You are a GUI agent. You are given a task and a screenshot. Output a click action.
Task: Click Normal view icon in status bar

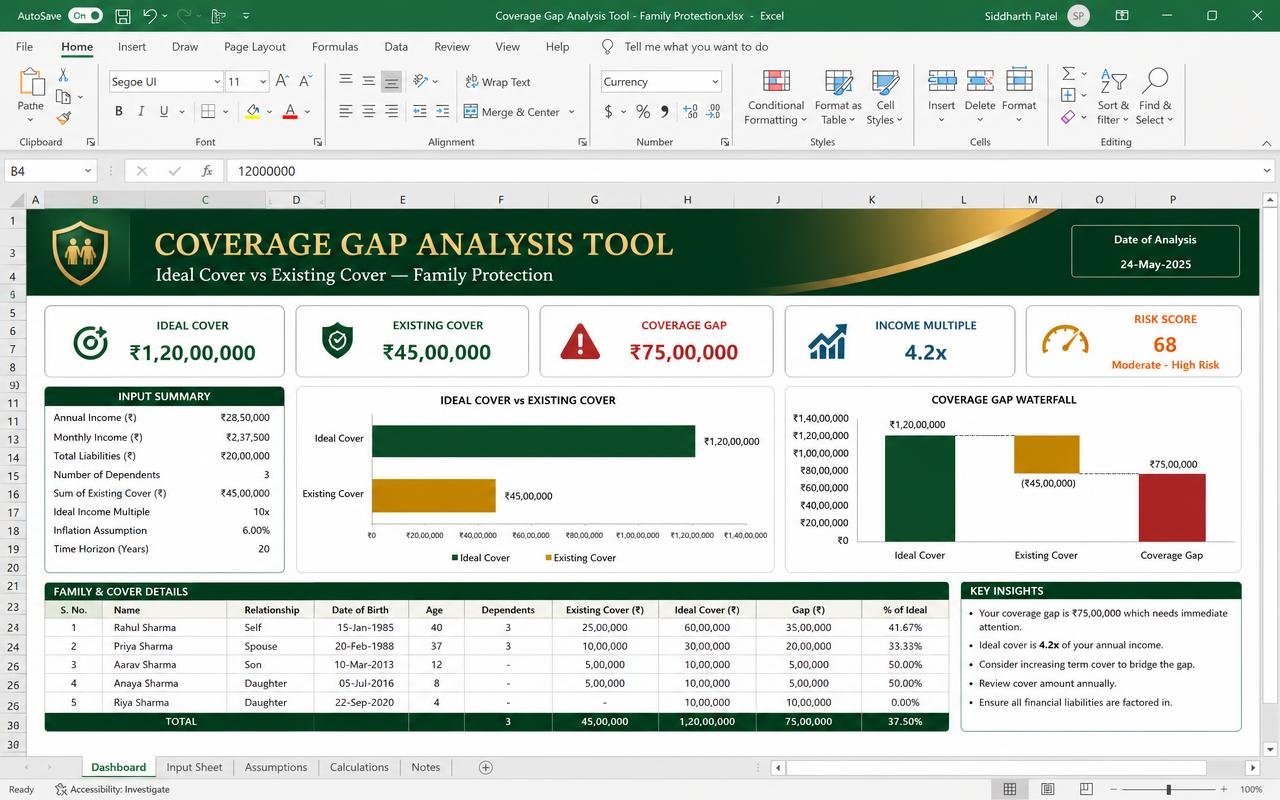[x=1010, y=789]
